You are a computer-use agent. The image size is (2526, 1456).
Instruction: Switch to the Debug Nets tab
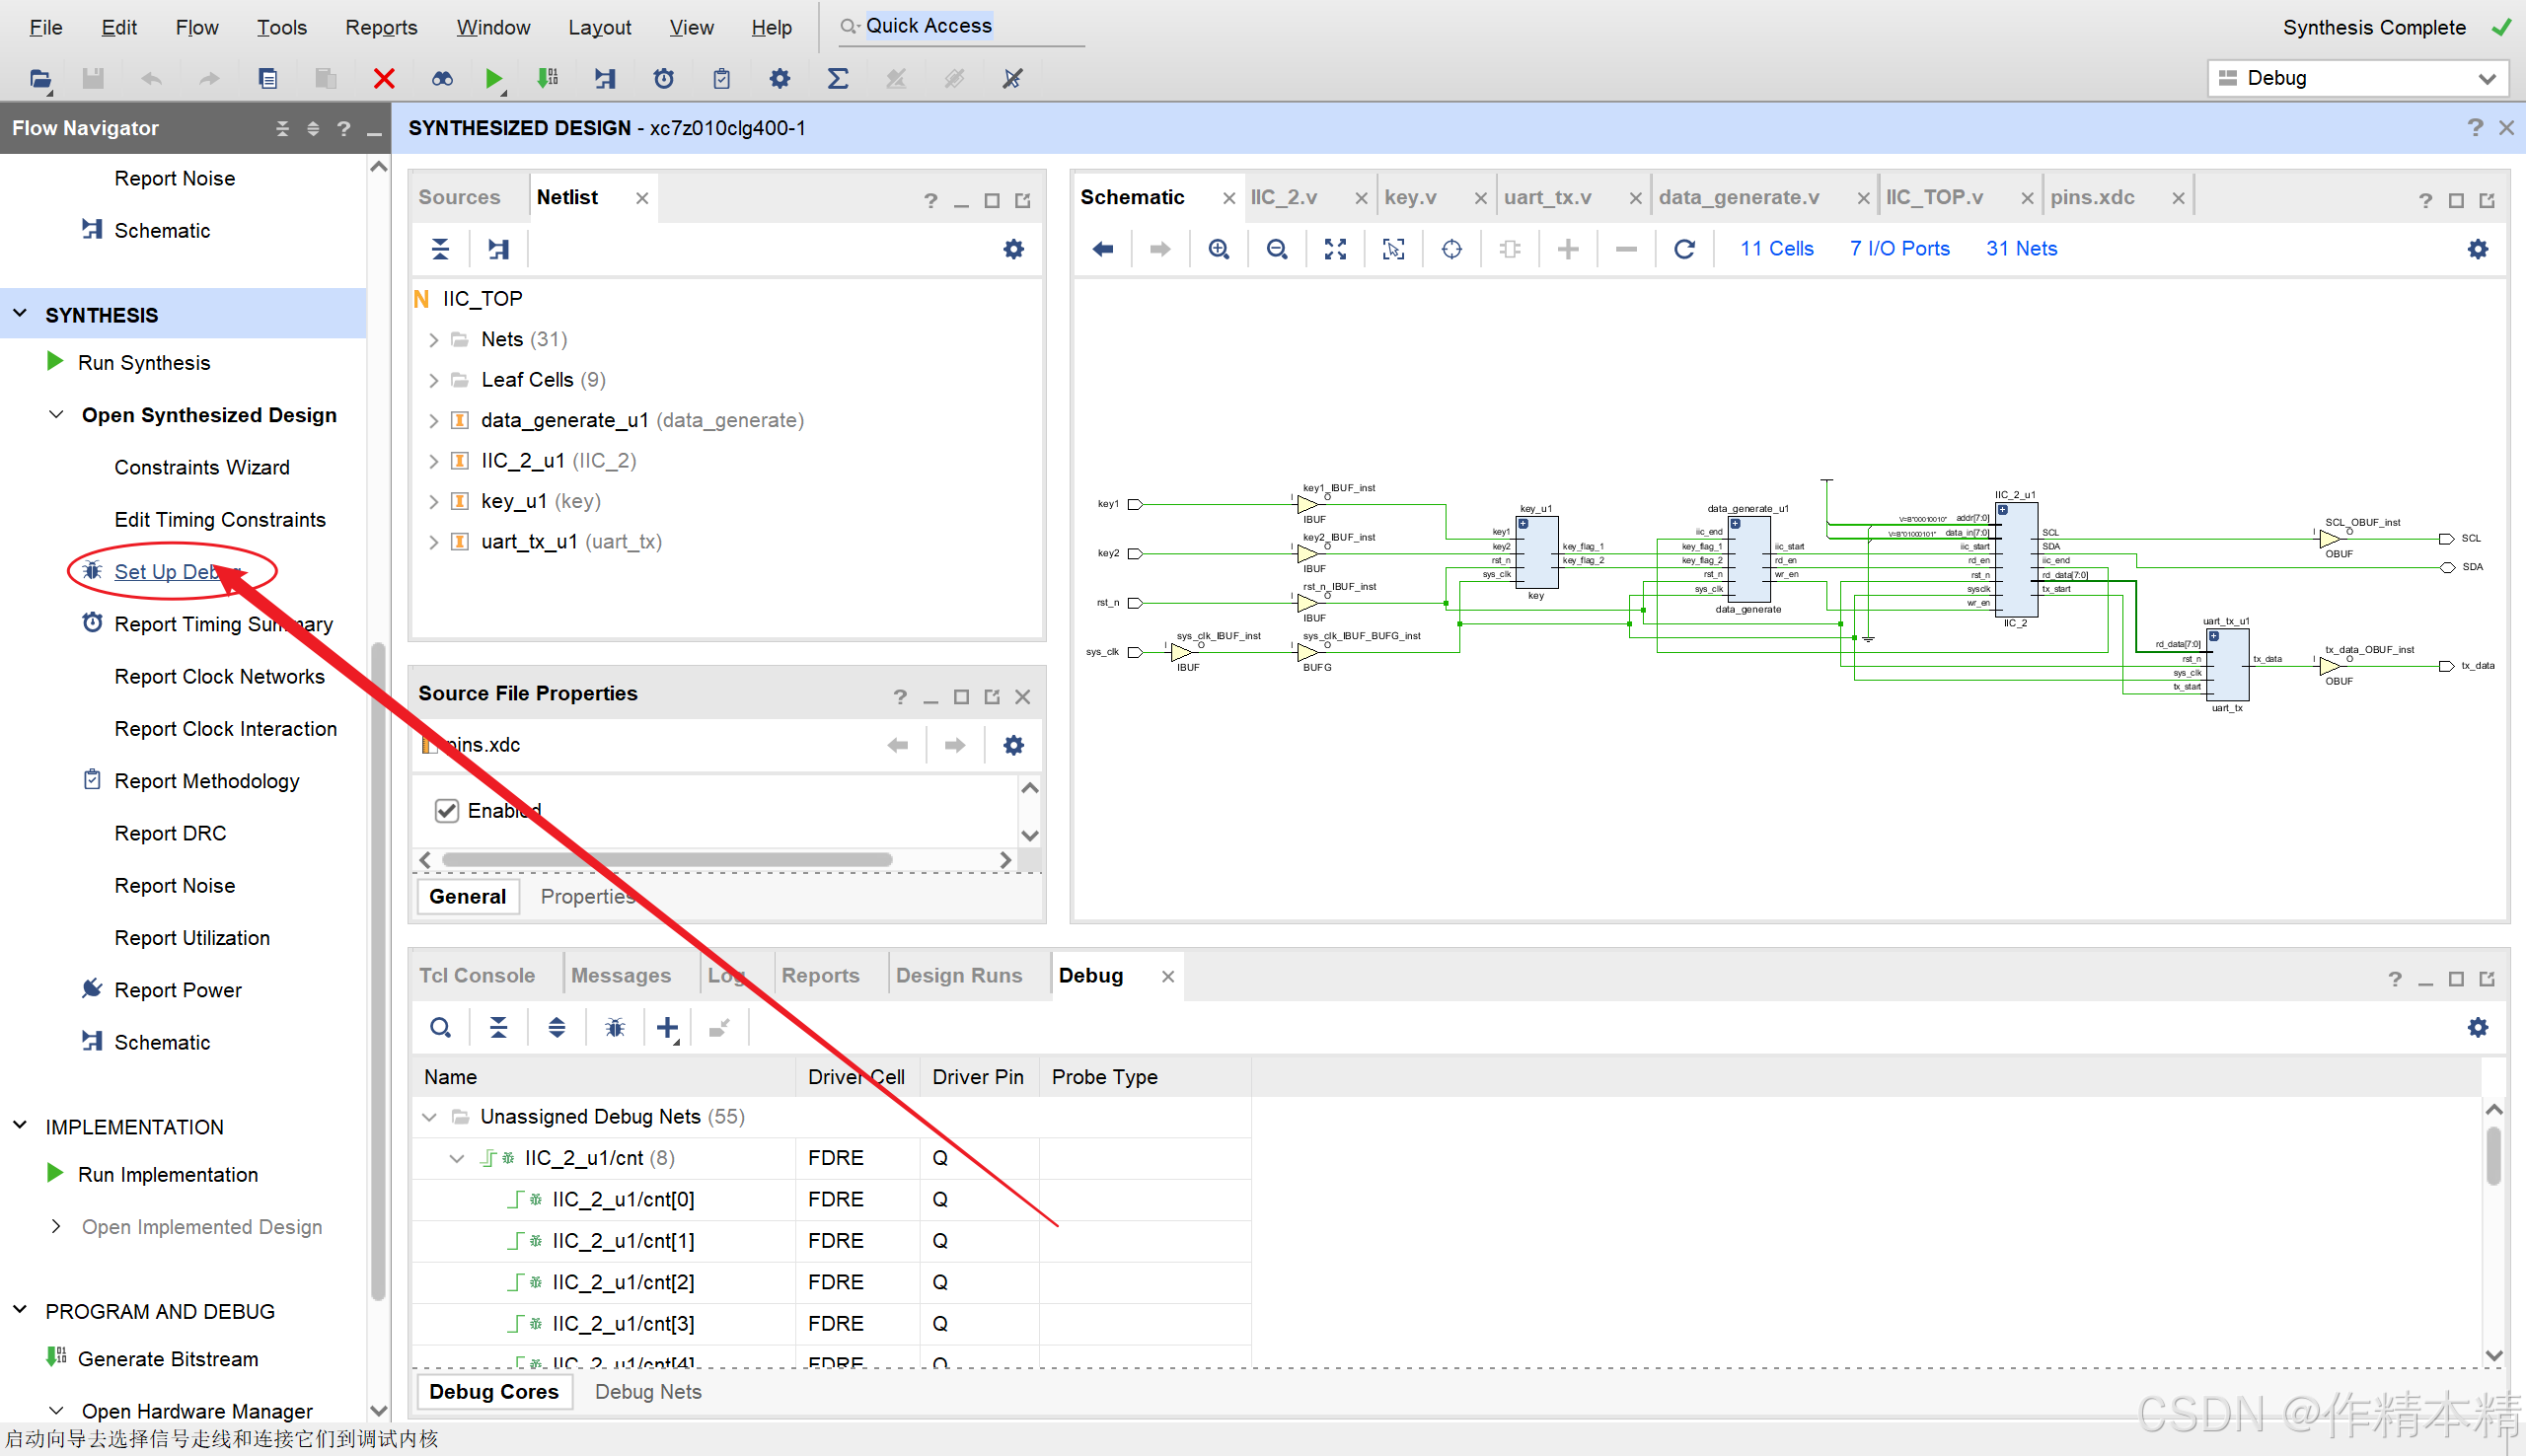click(648, 1391)
